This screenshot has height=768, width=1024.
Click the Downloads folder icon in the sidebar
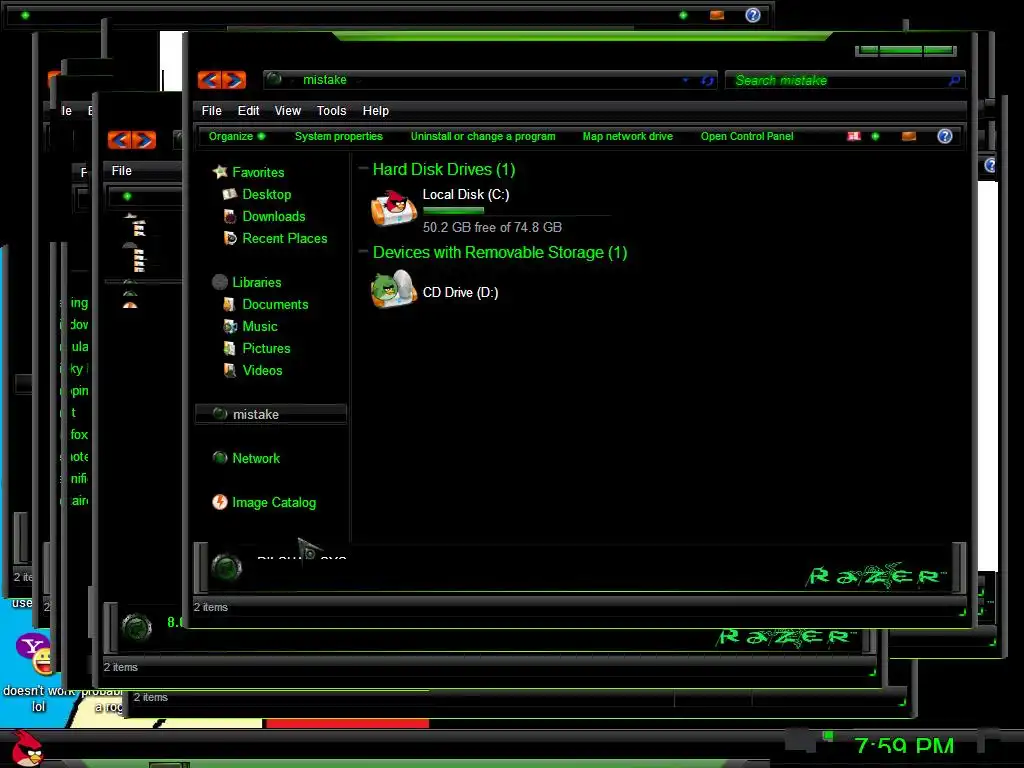[x=229, y=216]
